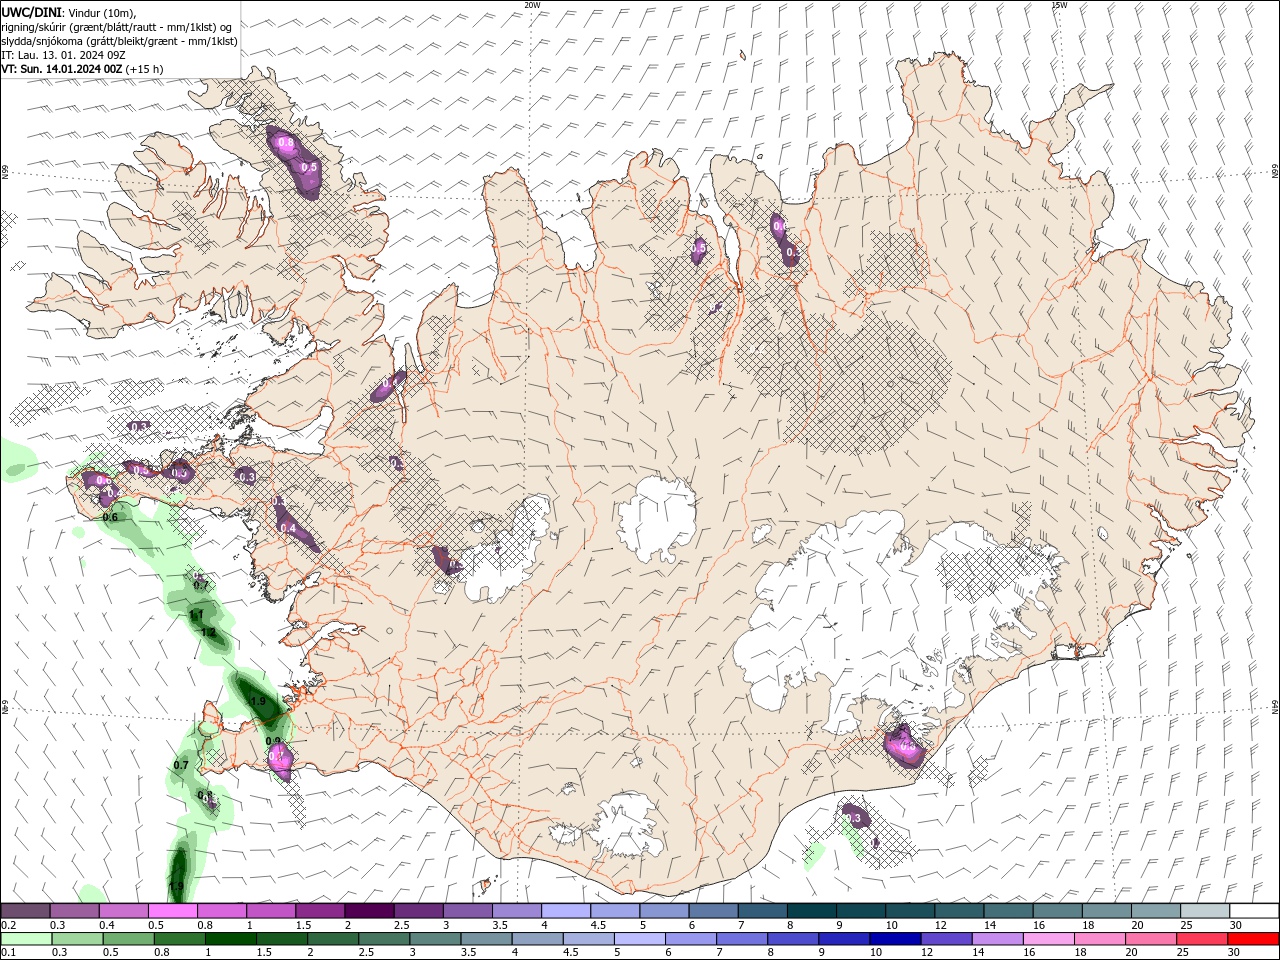Click the dark teal swatch starting at 8

click(x=812, y=911)
